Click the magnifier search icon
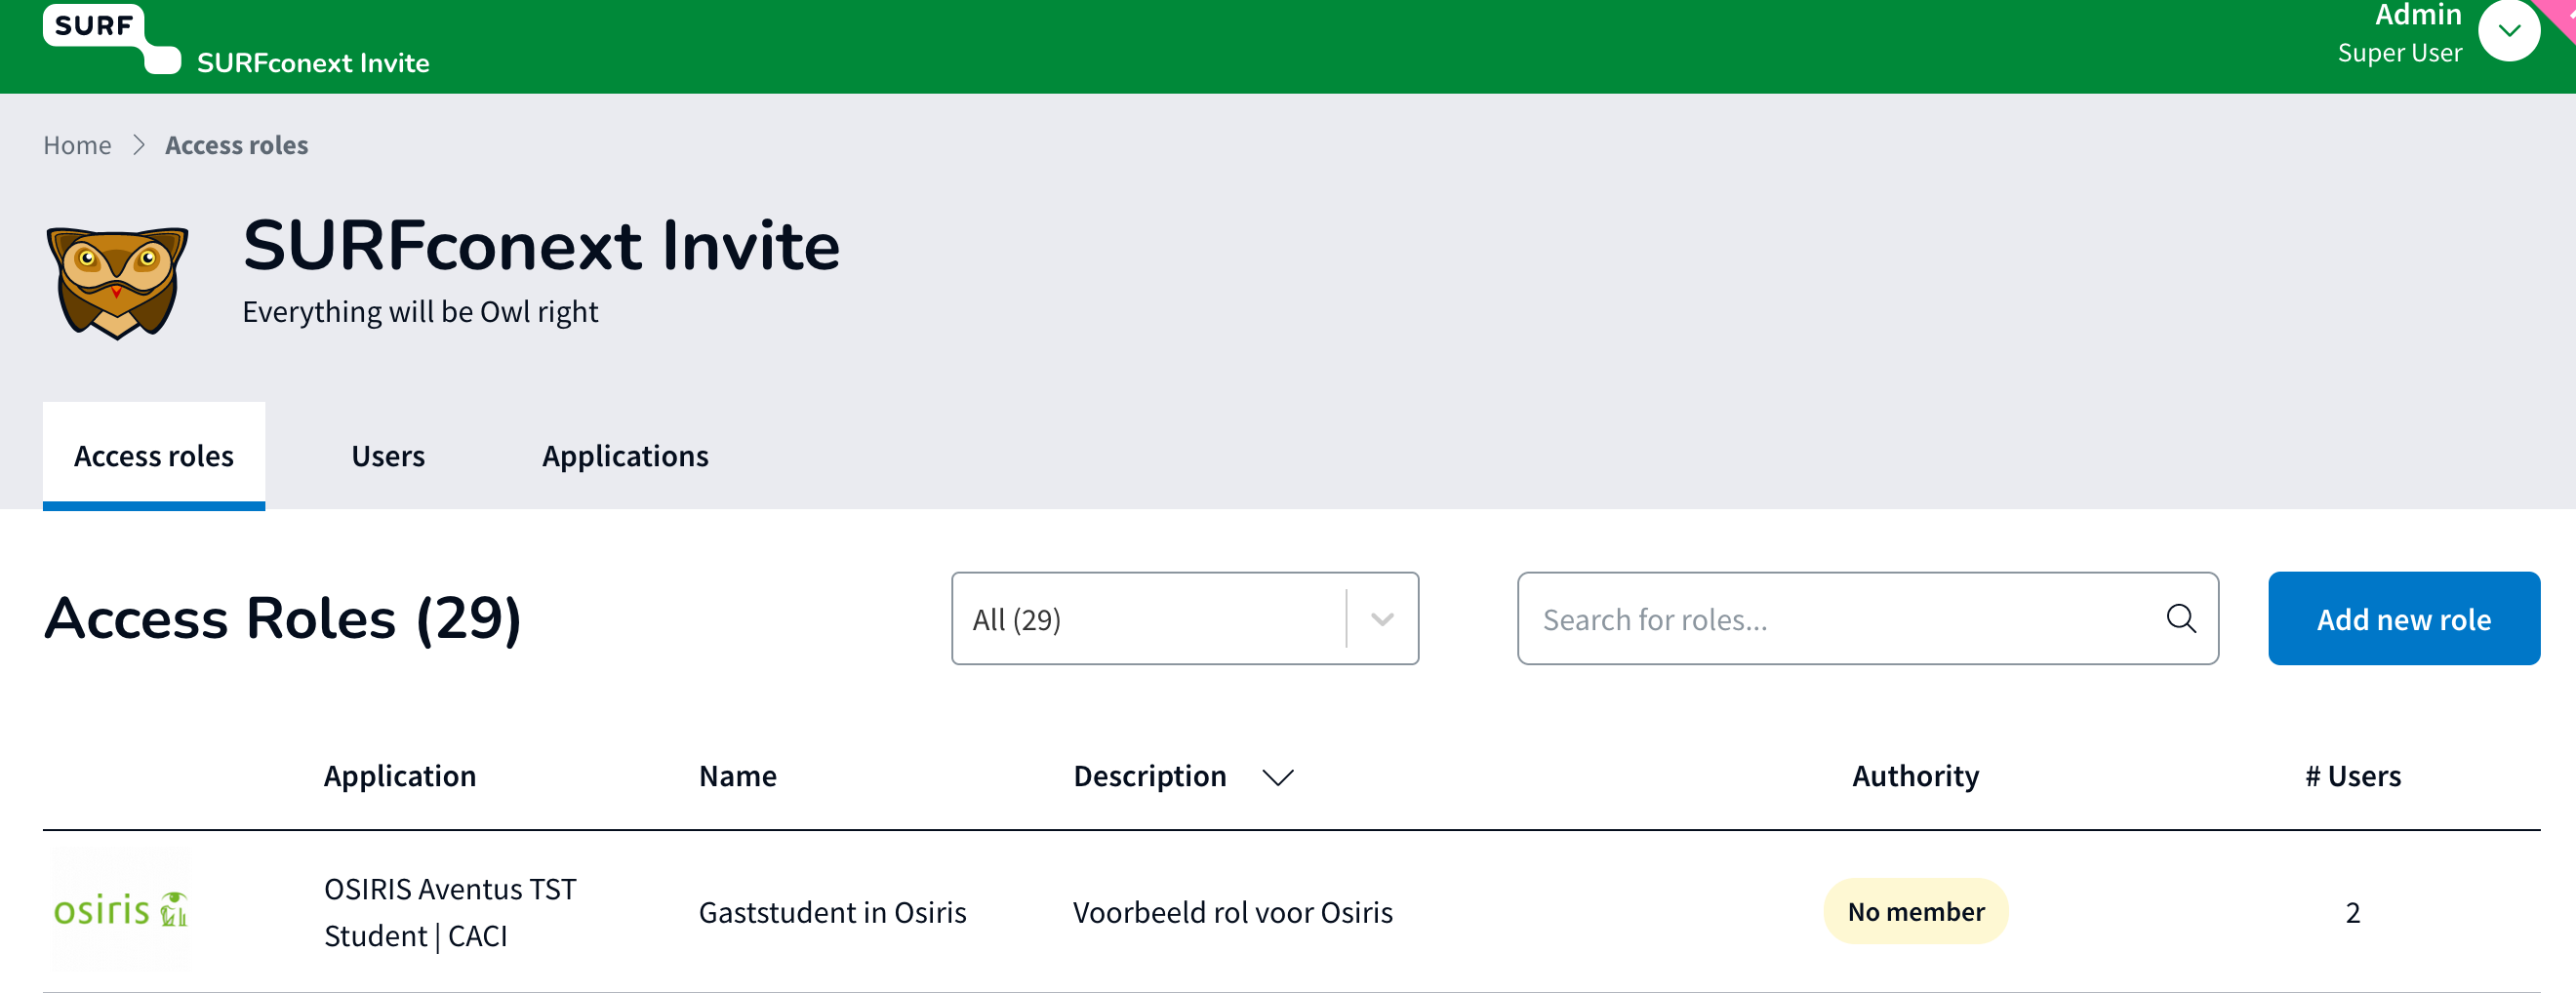The height and width of the screenshot is (993, 2576). point(2181,619)
